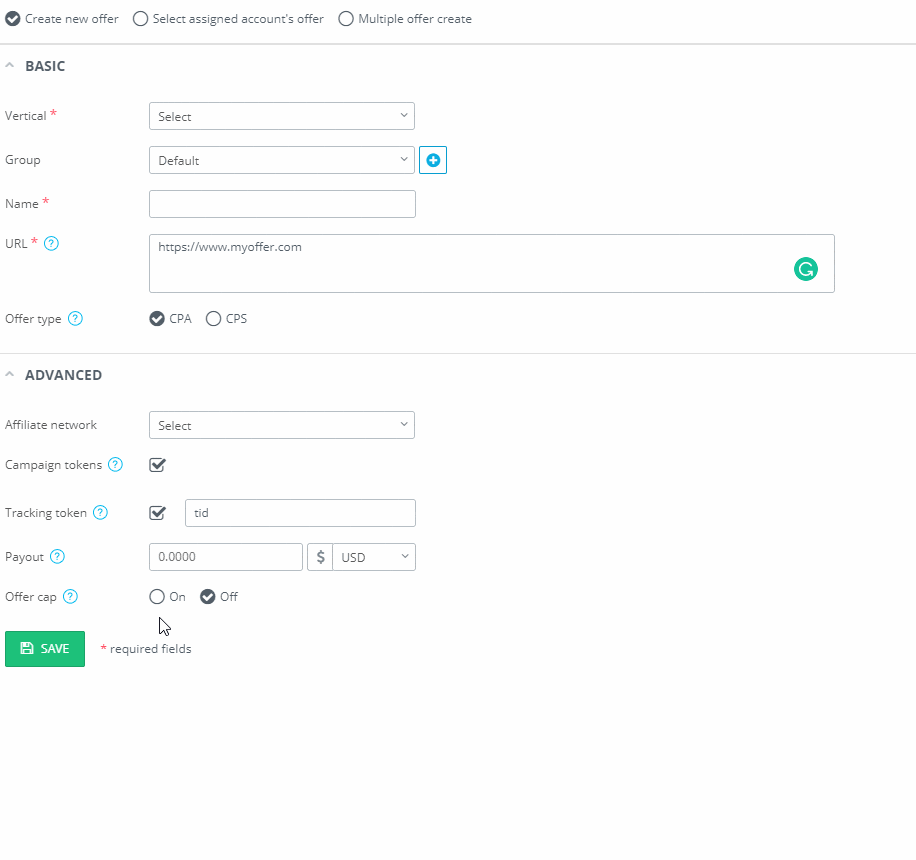Collapse the ADVANCED section
Image resolution: width=916 pixels, height=860 pixels.
pyautogui.click(x=9, y=374)
